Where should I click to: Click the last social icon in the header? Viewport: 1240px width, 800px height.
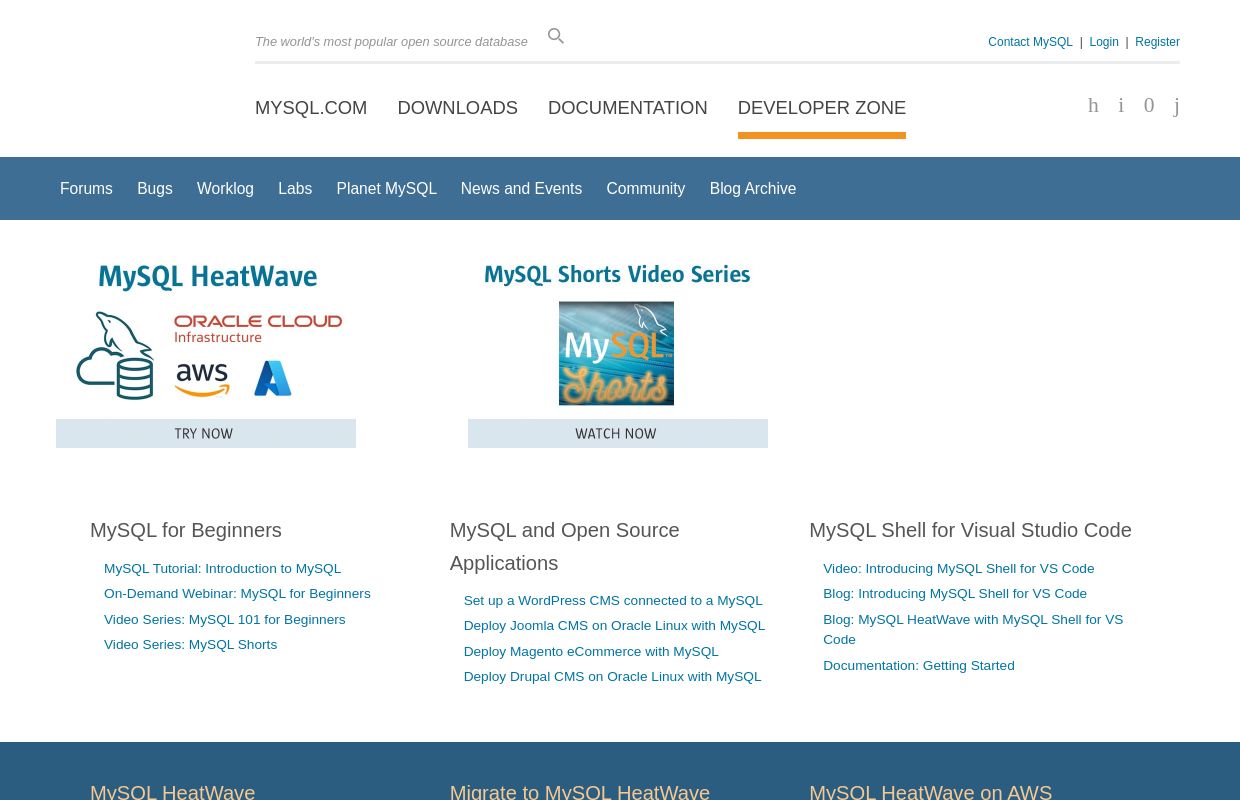pos(1176,106)
